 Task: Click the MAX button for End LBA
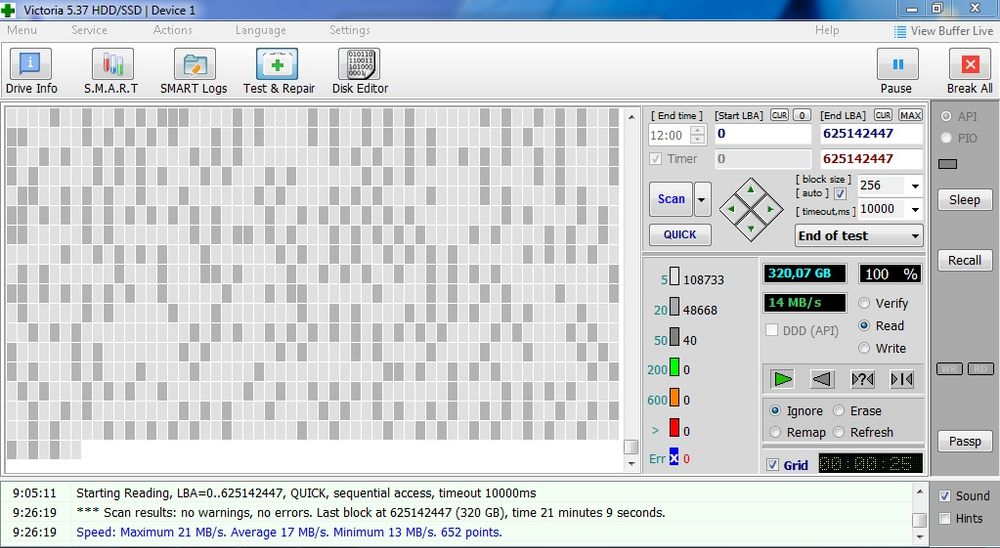[x=910, y=115]
